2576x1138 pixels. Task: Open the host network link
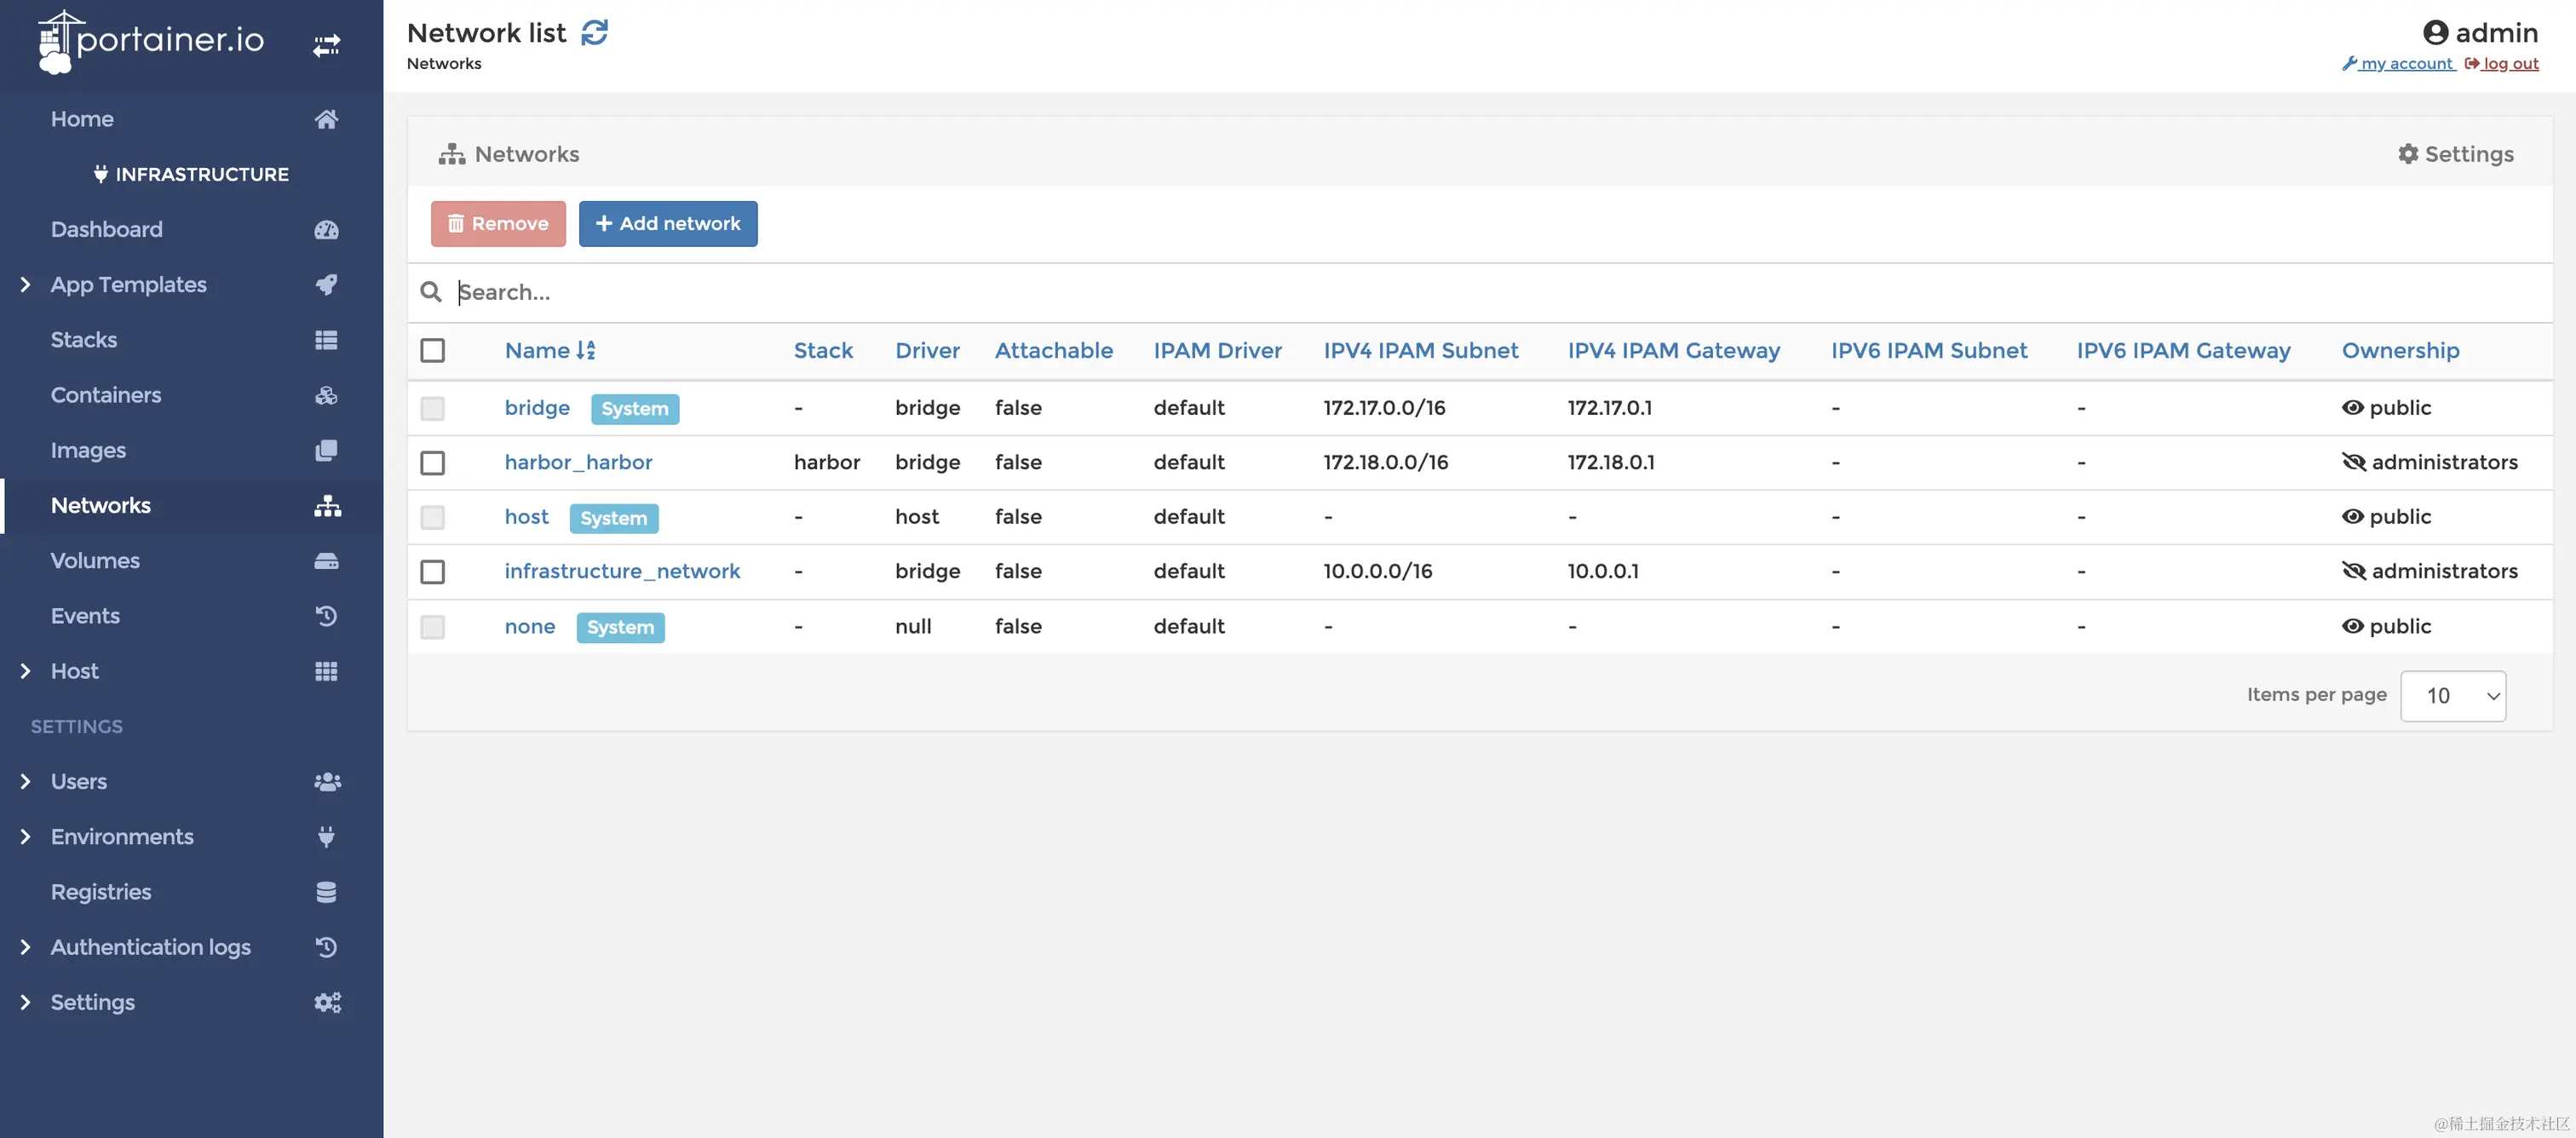click(526, 517)
